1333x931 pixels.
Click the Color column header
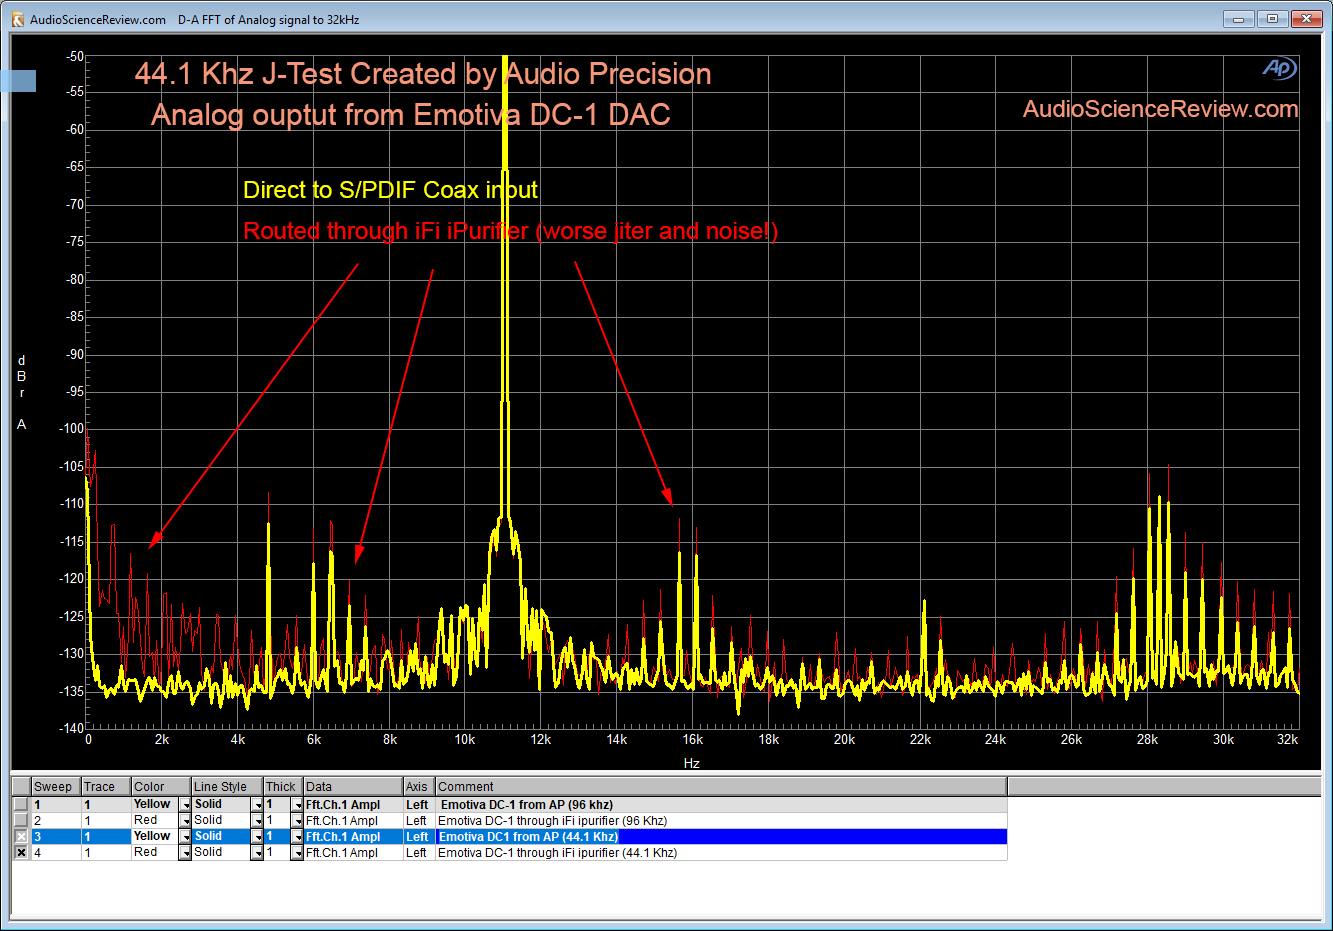tap(161, 787)
